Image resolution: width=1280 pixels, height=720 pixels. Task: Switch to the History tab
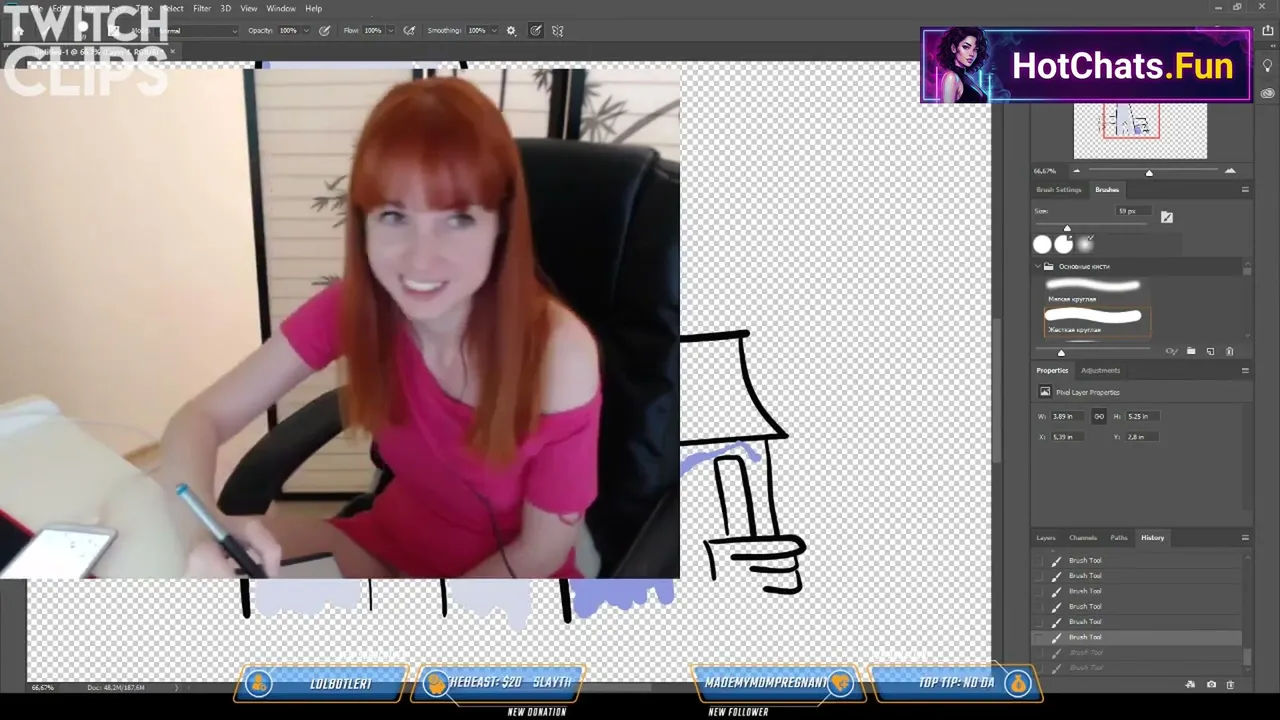[1153, 538]
